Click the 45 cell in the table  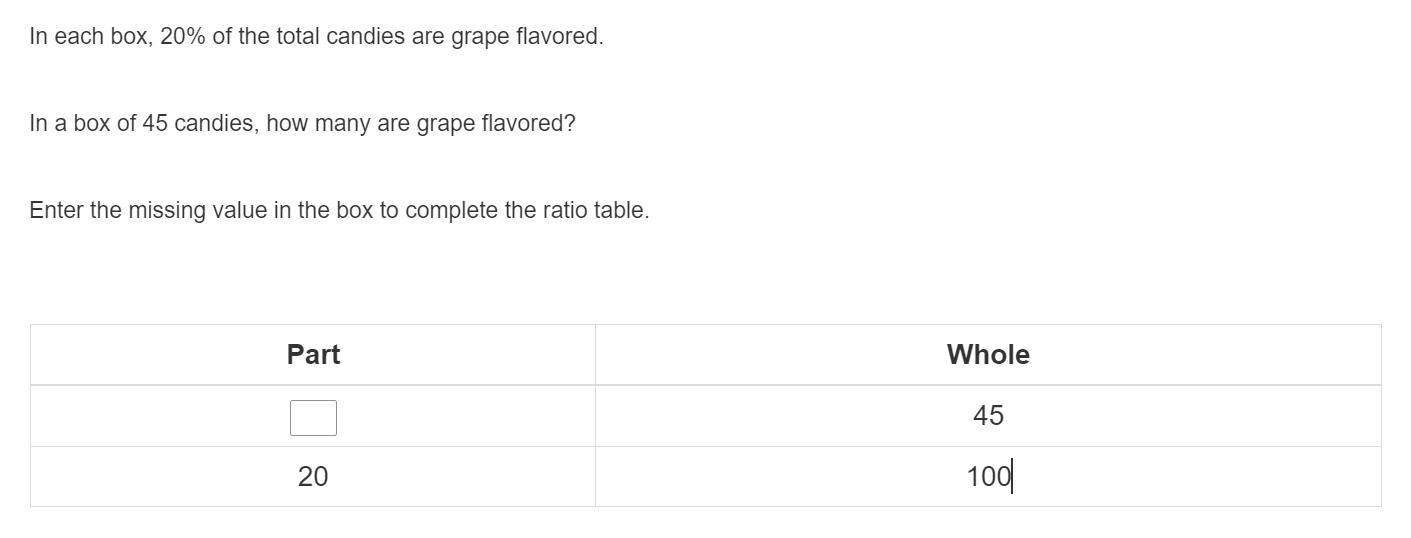pyautogui.click(x=988, y=415)
